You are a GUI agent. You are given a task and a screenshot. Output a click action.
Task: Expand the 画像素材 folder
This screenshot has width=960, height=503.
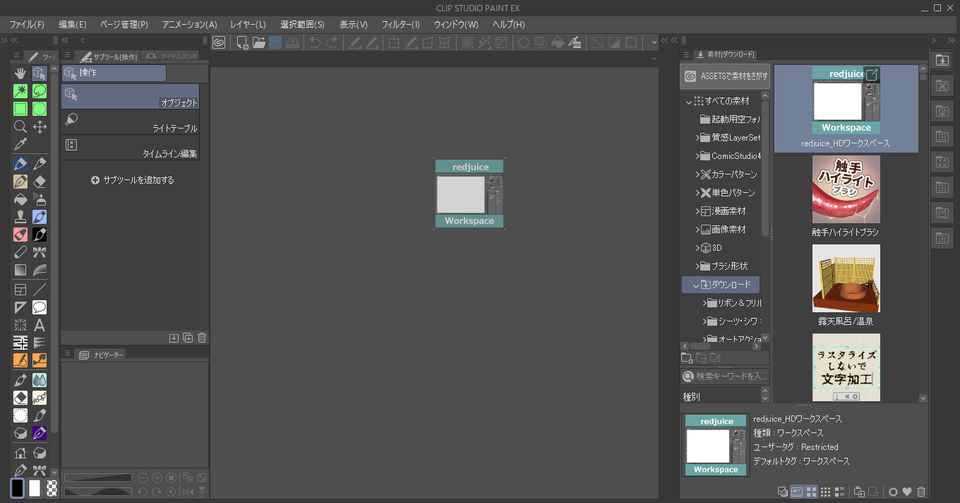pos(697,229)
